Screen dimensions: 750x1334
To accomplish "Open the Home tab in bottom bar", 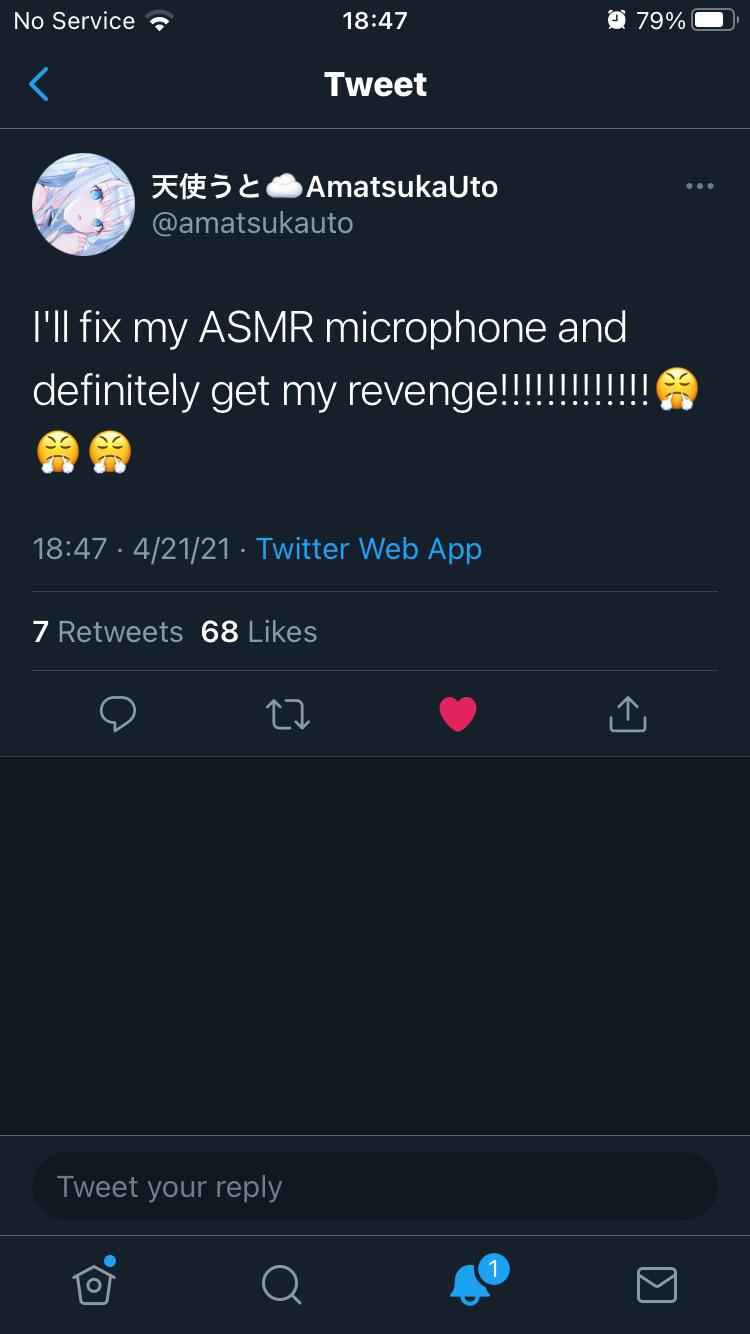I will [94, 1283].
